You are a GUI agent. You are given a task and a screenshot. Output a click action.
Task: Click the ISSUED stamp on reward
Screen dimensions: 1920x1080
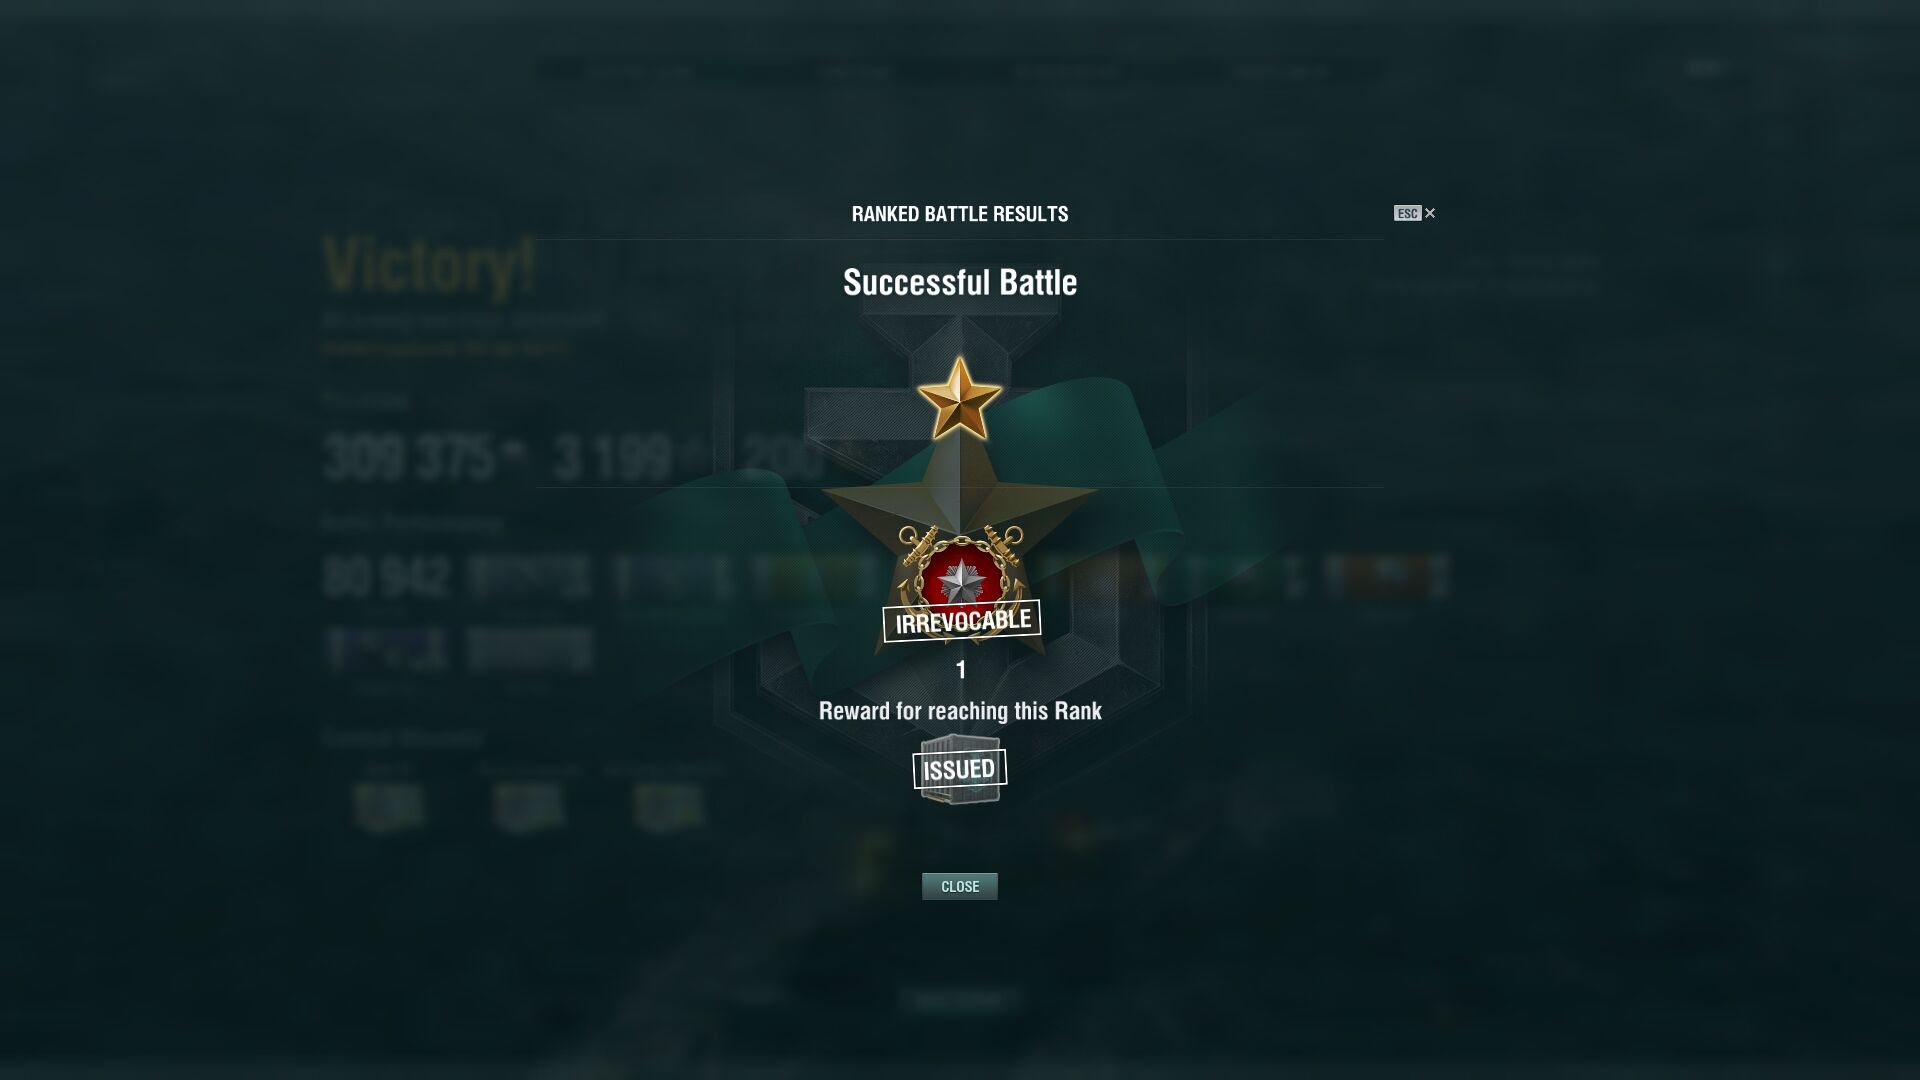tap(959, 769)
